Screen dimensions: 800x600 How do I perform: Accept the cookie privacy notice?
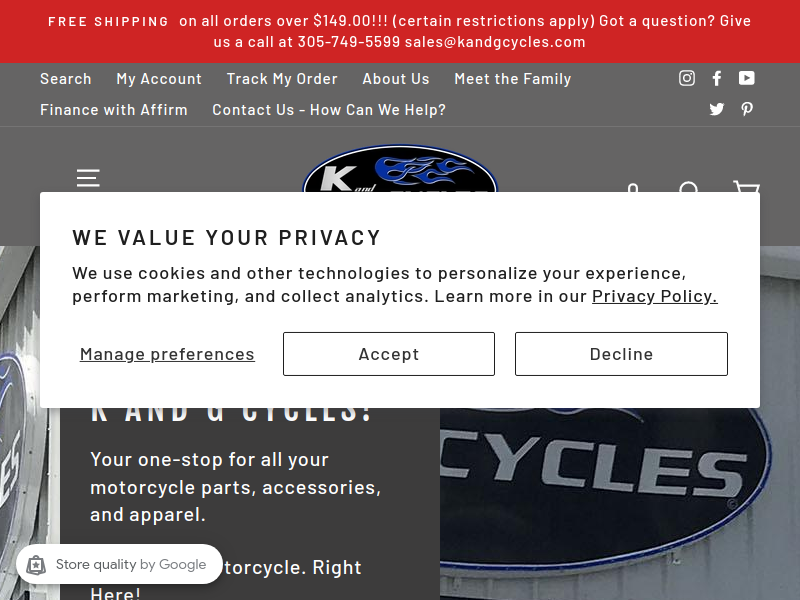pyautogui.click(x=389, y=354)
